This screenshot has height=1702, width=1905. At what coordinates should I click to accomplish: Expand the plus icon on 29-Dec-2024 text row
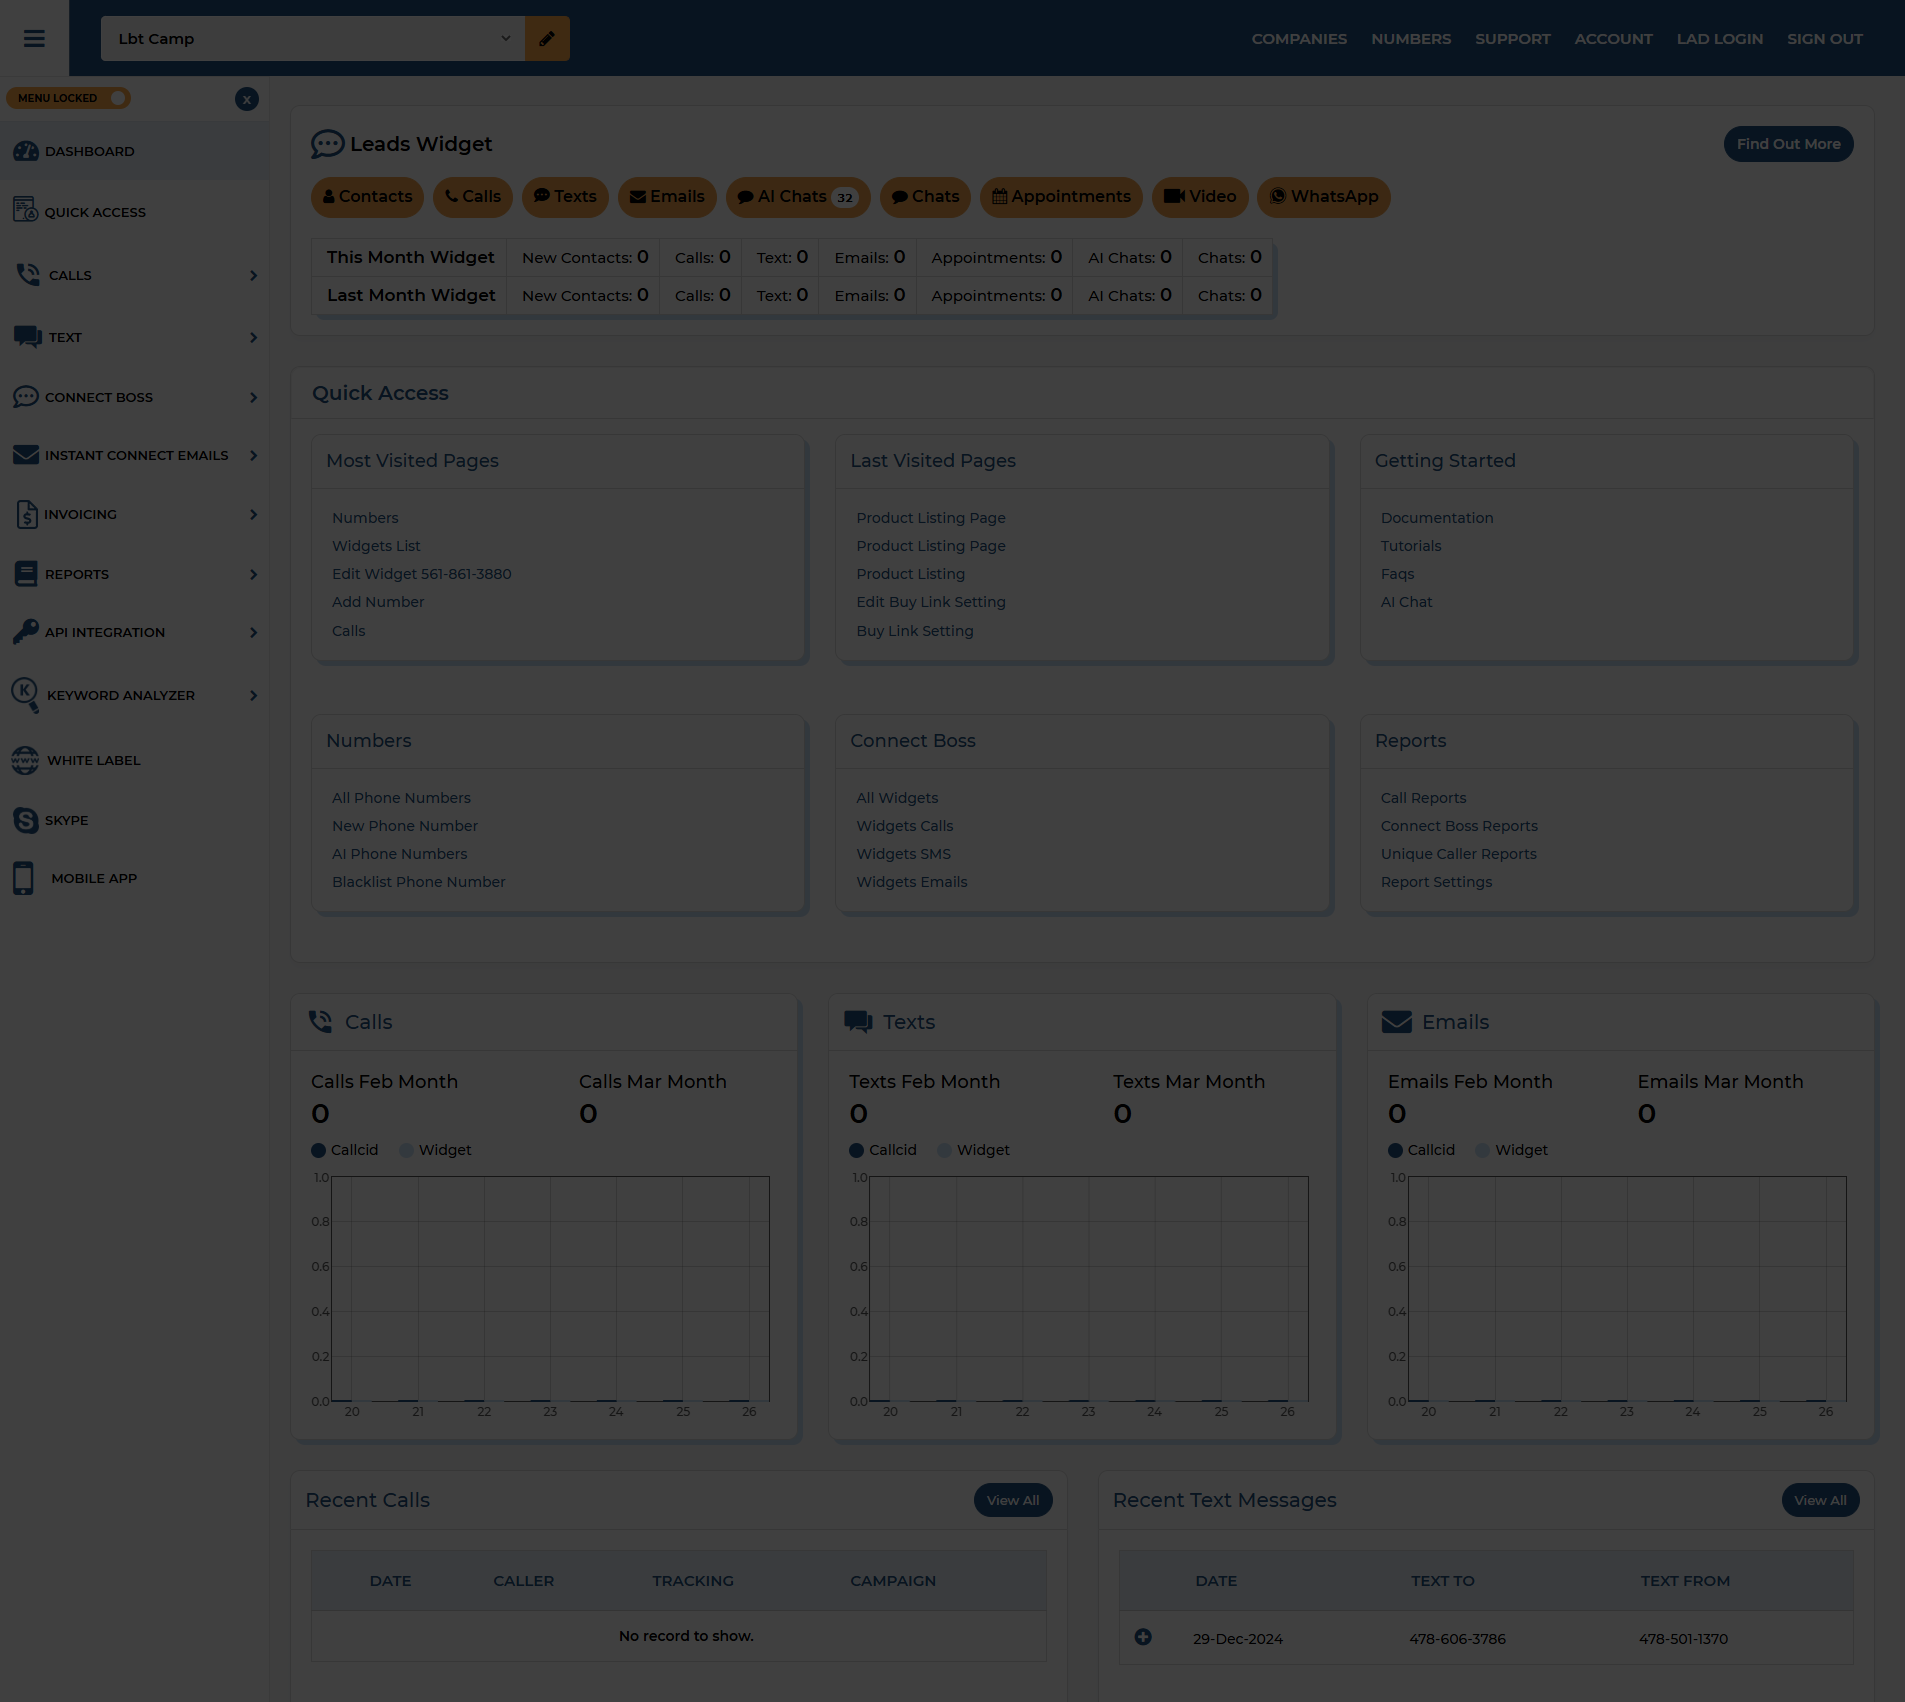pos(1143,1637)
